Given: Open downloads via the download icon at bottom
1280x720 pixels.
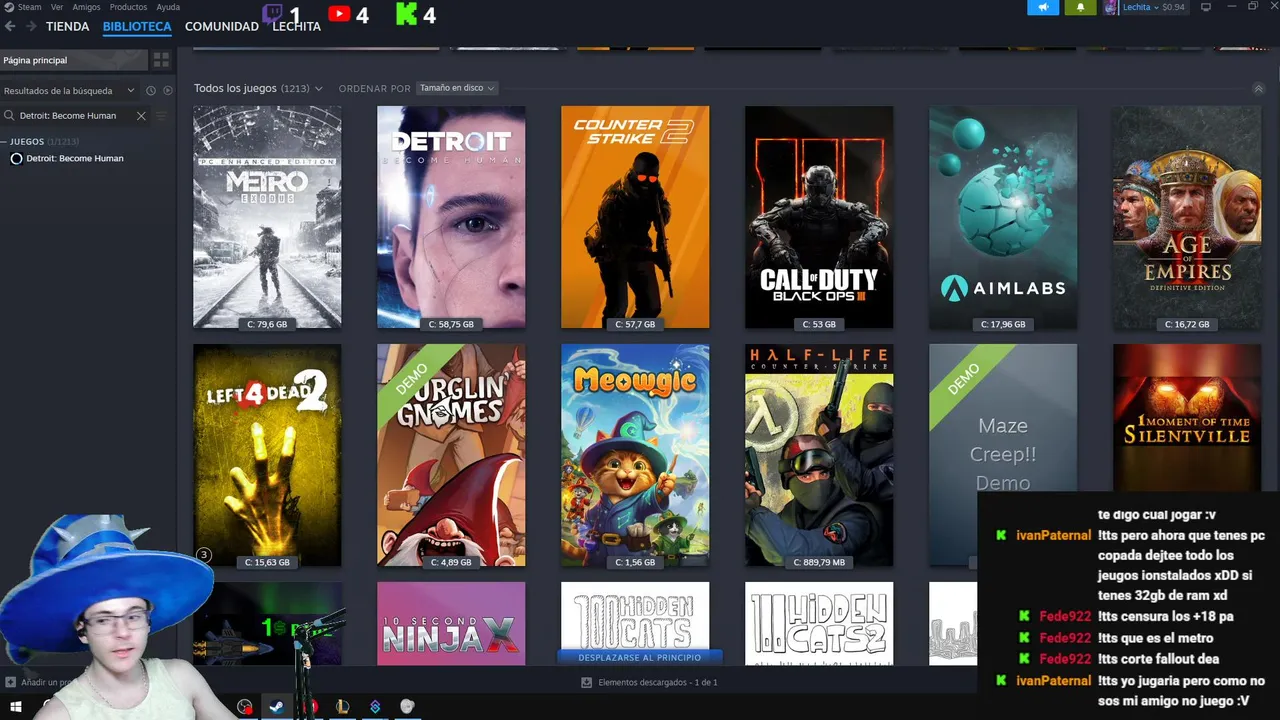Looking at the screenshot, I should click(587, 683).
